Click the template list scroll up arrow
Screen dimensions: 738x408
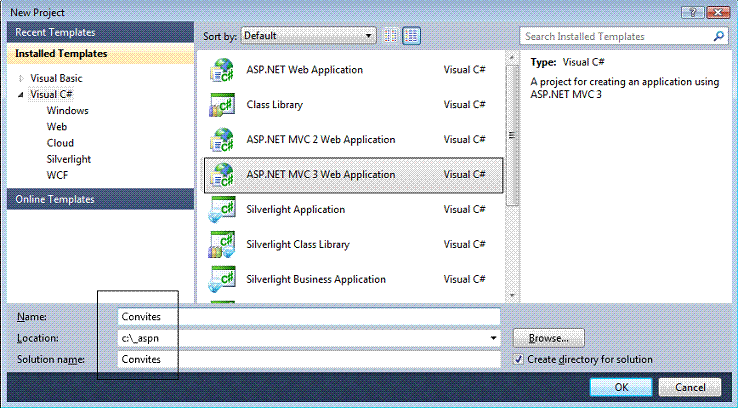pyautogui.click(x=512, y=58)
